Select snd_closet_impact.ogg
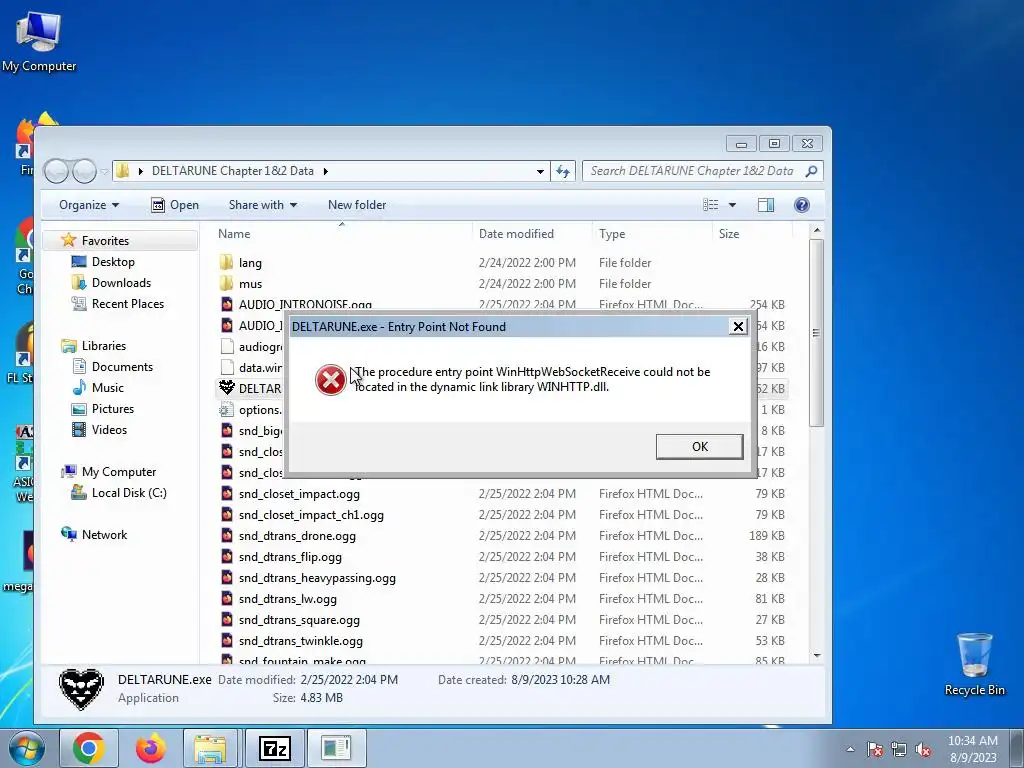The width and height of the screenshot is (1024, 768). coord(299,494)
